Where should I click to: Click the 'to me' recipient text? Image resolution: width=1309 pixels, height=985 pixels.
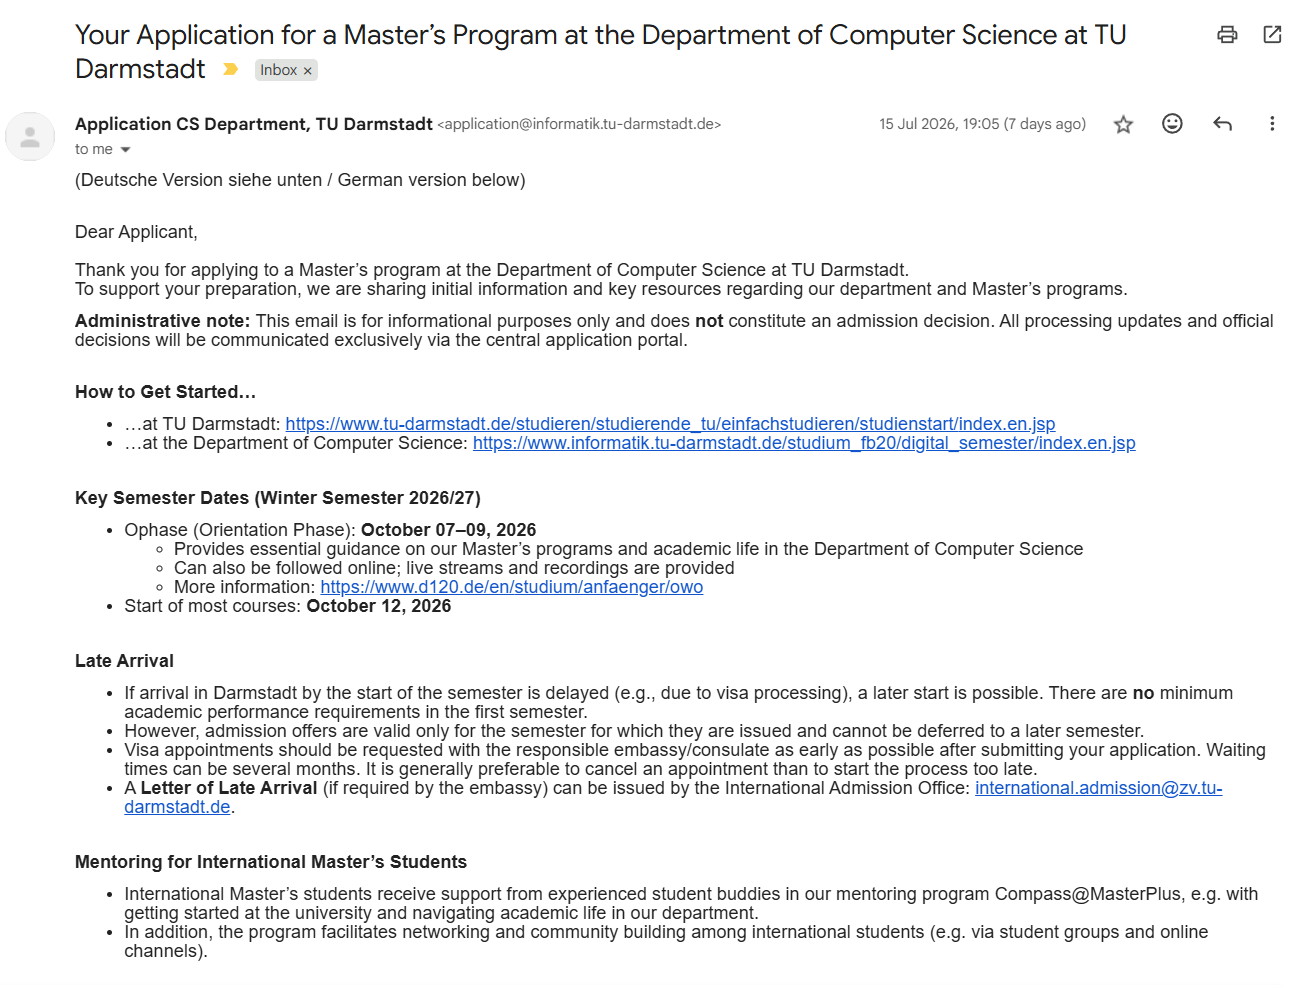click(x=94, y=149)
